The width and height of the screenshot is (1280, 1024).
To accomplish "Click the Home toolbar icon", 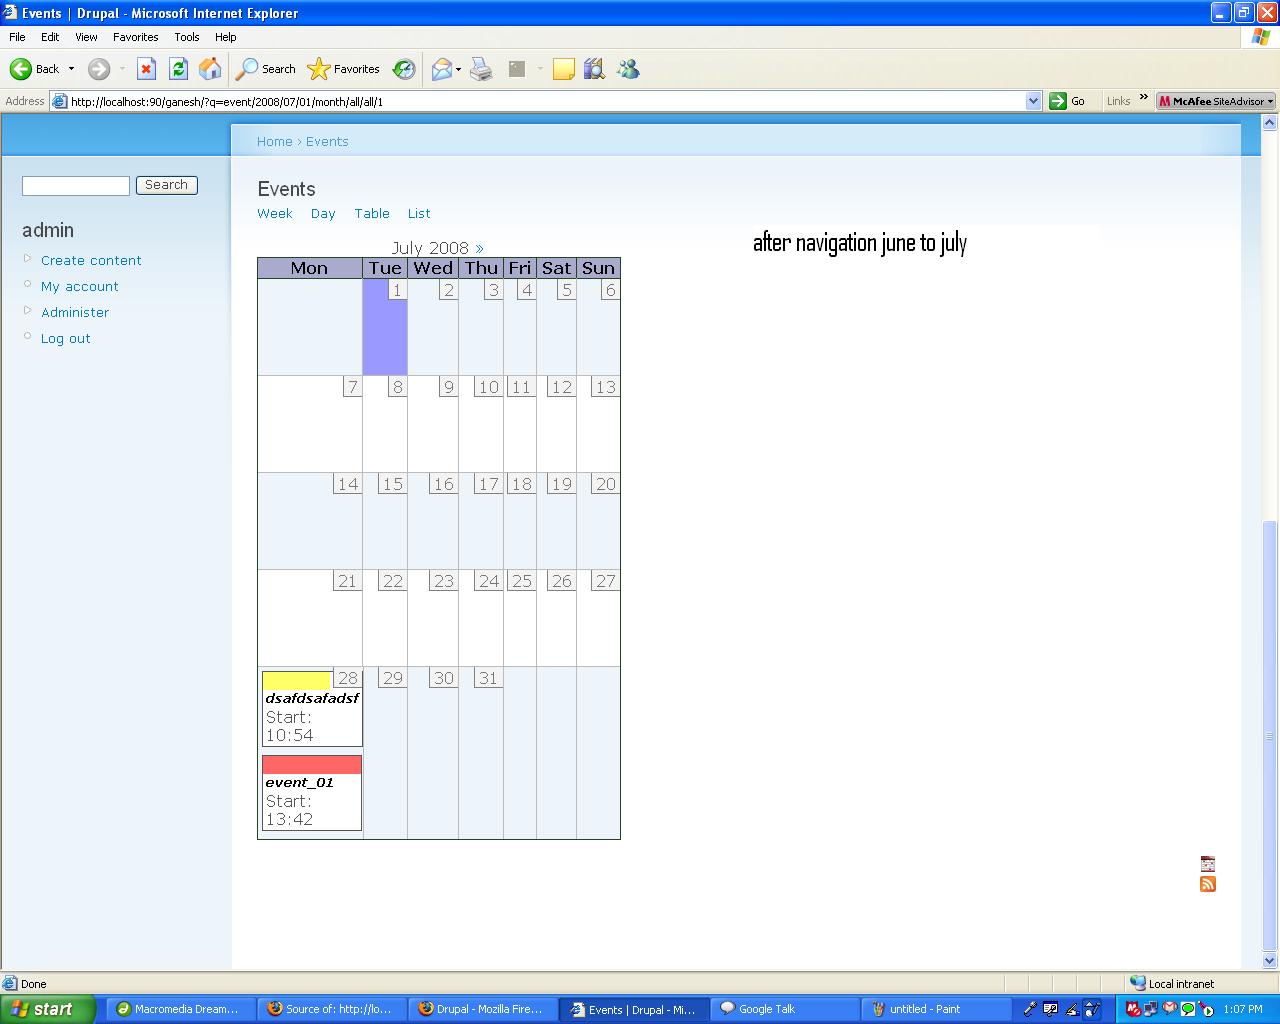I will point(210,69).
